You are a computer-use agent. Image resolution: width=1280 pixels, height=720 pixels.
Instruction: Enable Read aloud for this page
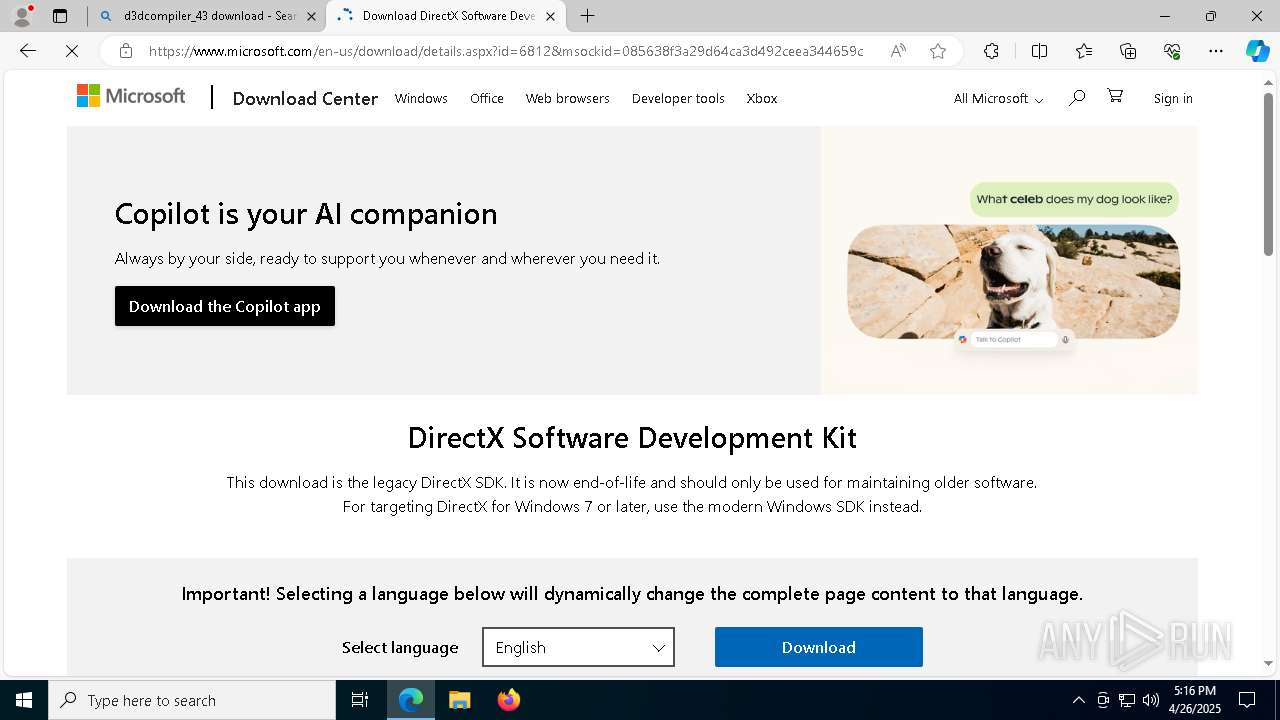[x=898, y=51]
